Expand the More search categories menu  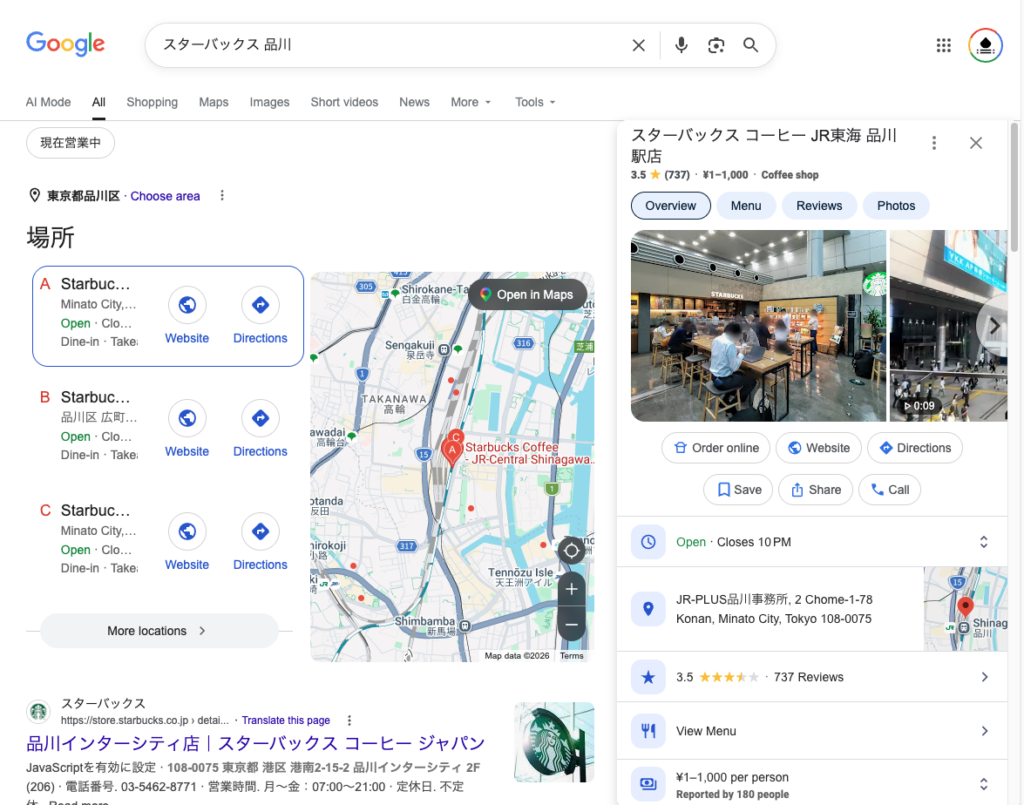(x=471, y=102)
